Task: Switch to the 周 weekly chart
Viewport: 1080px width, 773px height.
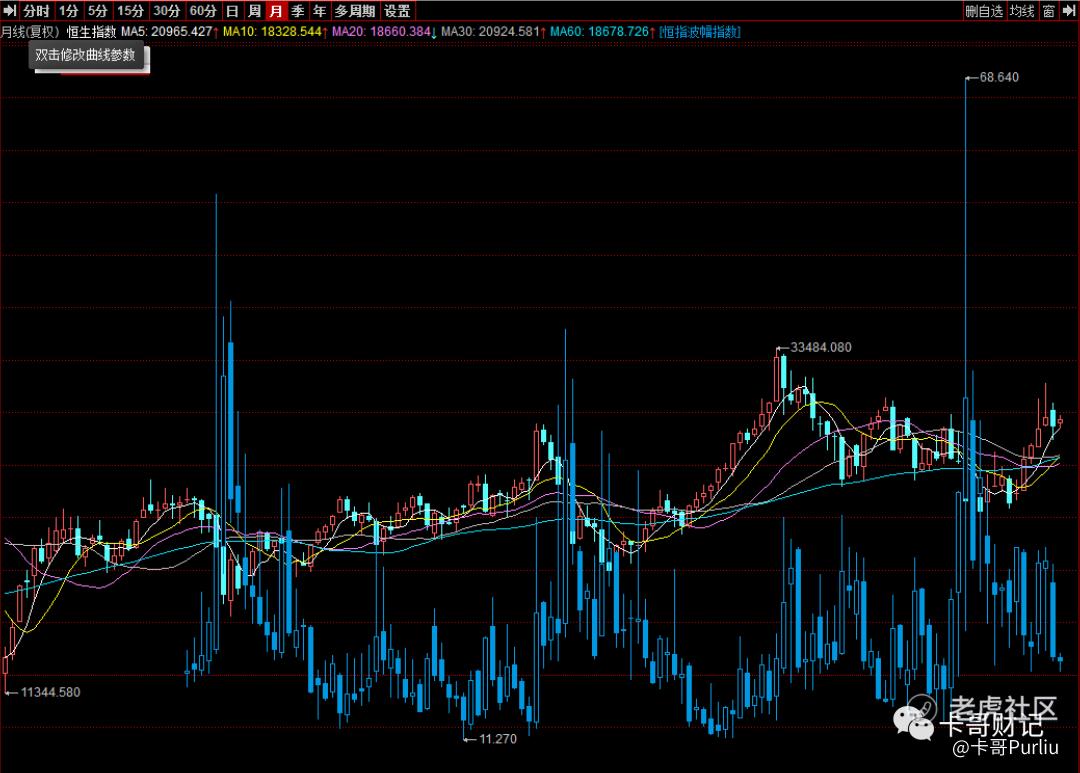Action: point(255,10)
